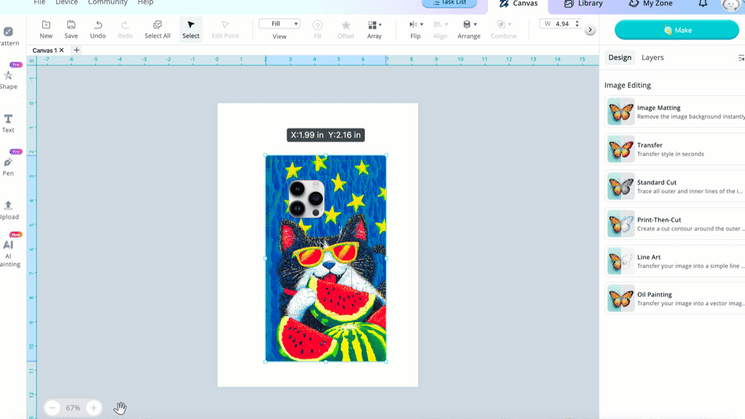
Task: Open the Shape tool in sidebar
Action: [x=8, y=78]
